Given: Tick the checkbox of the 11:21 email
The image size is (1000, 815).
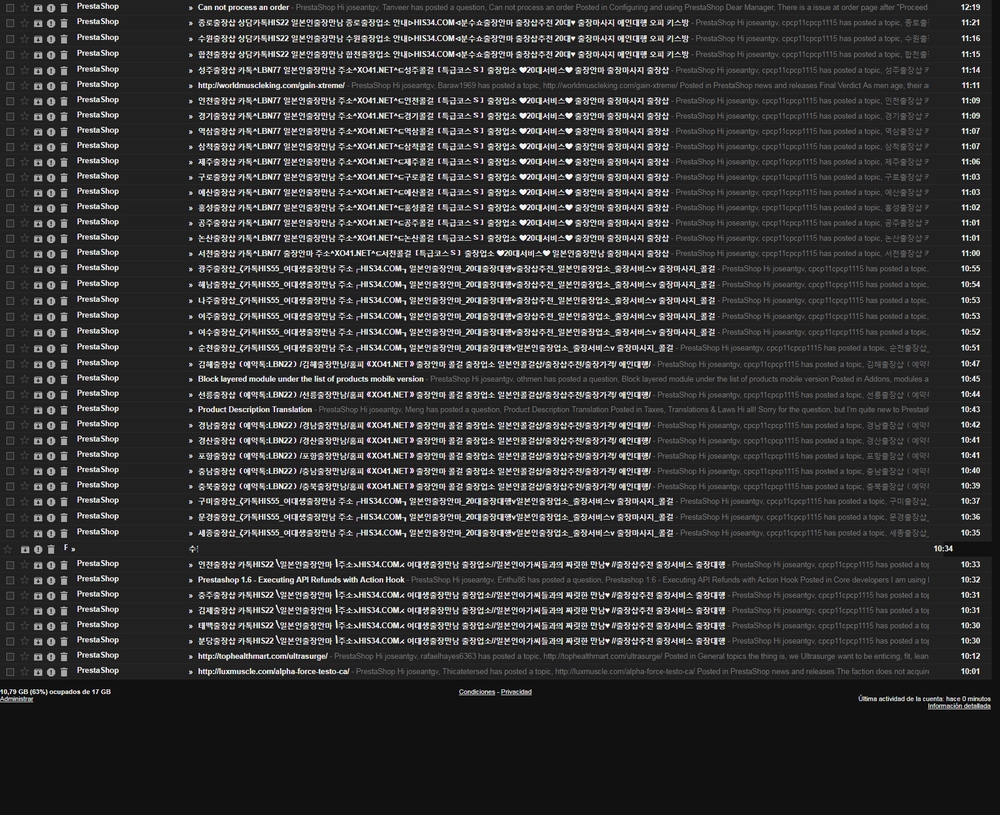Looking at the screenshot, I should (10, 24).
